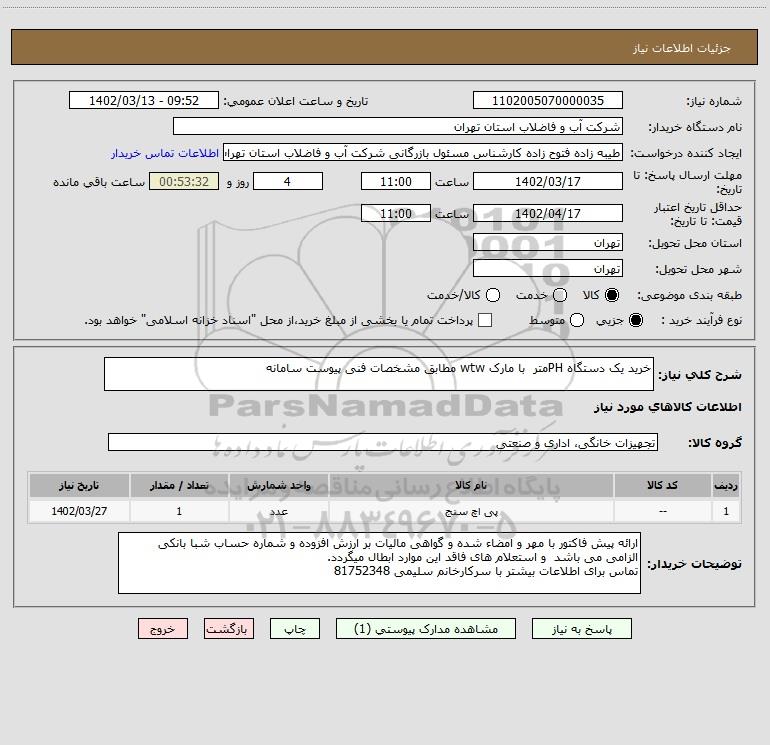Click the پی اچ سنج item cell

tap(471, 511)
